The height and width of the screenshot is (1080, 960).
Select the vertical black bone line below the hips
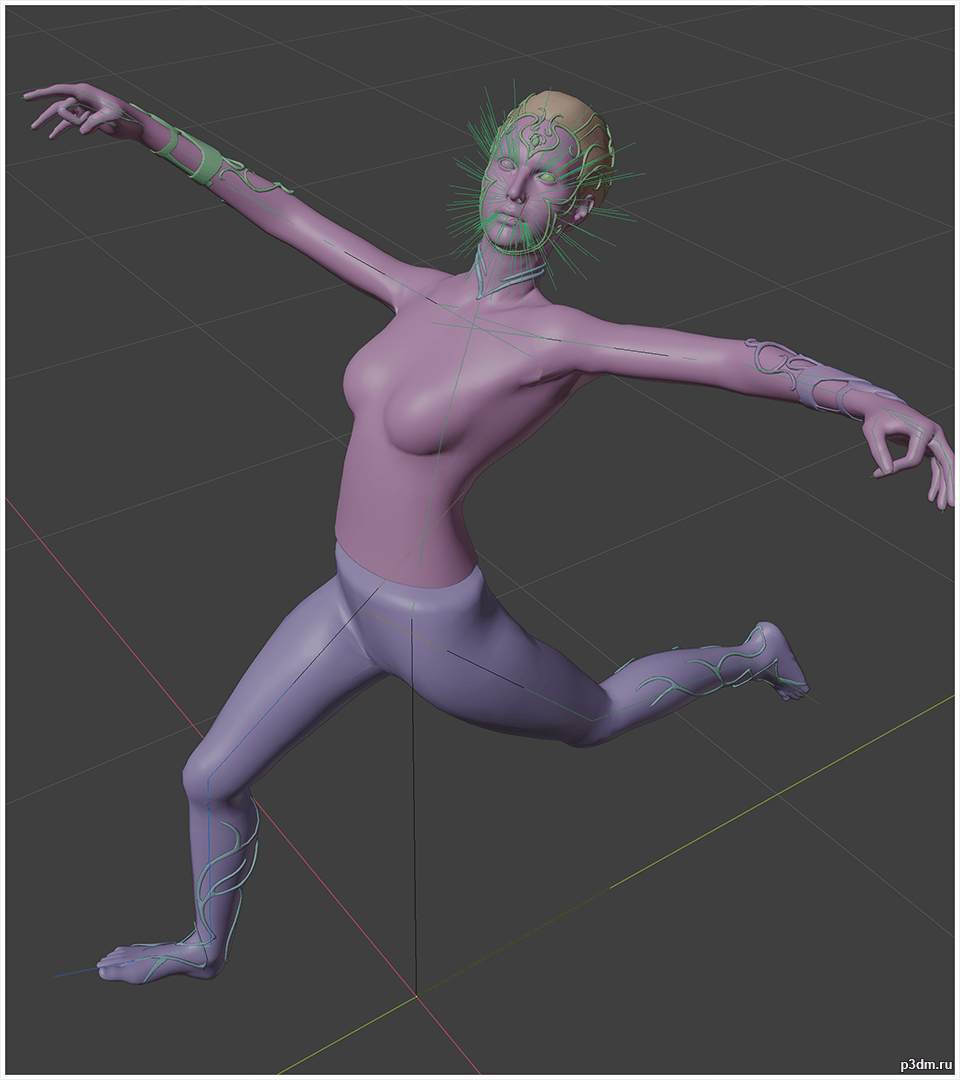coord(414,850)
